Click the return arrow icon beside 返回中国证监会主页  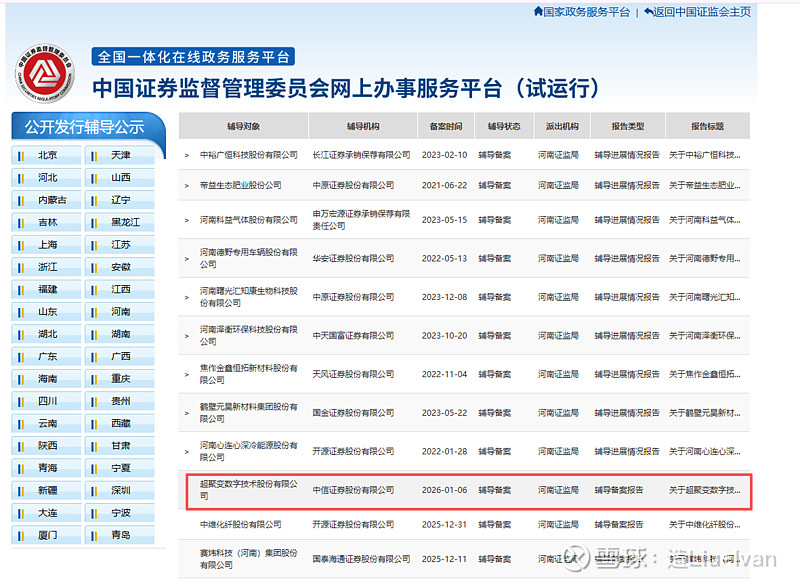(648, 11)
